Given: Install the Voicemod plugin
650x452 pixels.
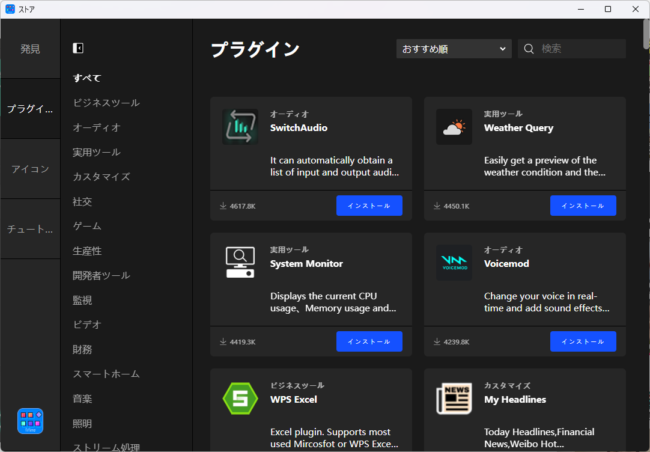Looking at the screenshot, I should pyautogui.click(x=583, y=342).
